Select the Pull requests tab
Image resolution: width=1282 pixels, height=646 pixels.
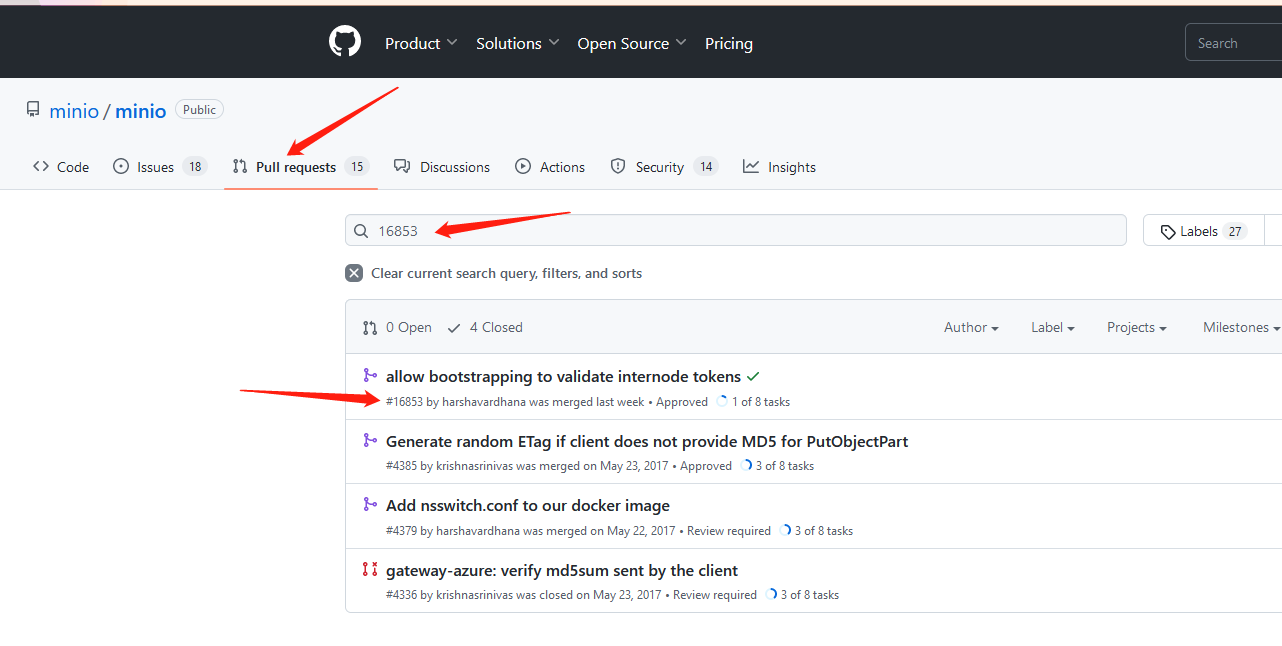click(301, 167)
